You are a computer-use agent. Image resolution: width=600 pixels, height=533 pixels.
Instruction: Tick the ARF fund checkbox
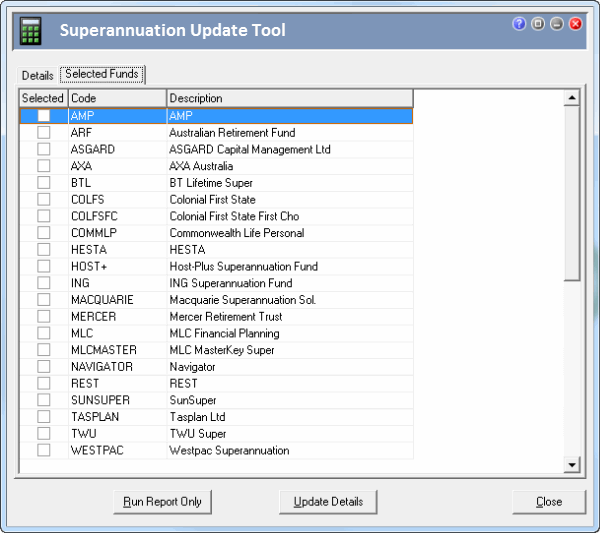pyautogui.click(x=44, y=132)
